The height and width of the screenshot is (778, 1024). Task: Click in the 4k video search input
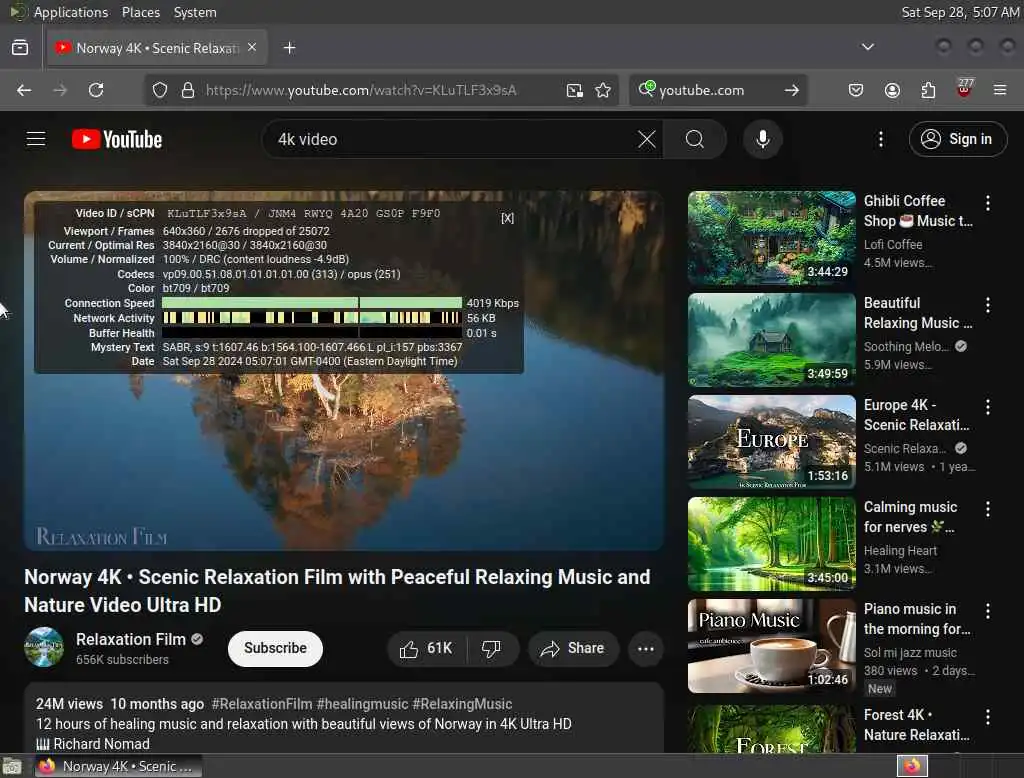pos(451,139)
